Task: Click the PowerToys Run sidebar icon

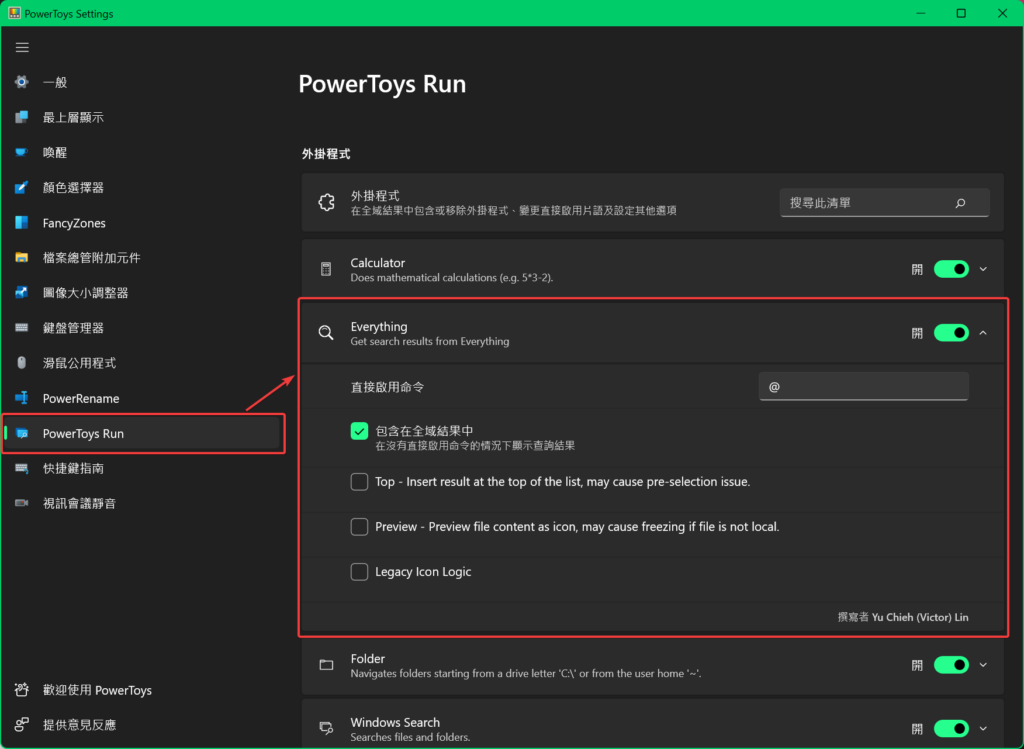Action: click(22, 434)
